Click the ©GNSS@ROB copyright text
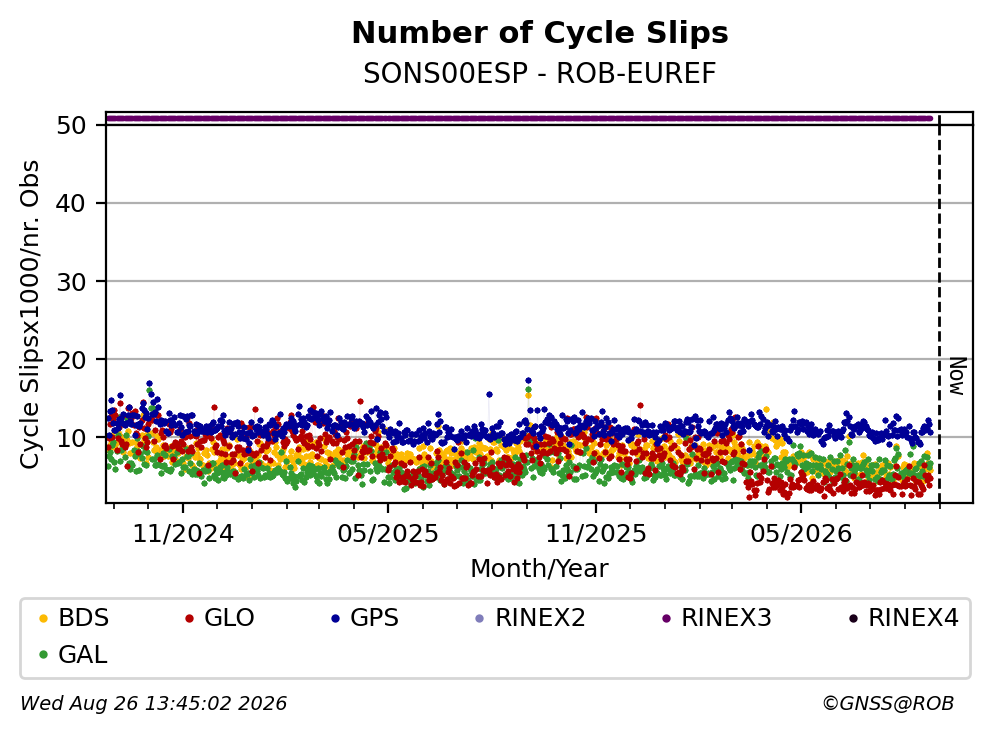 (x=888, y=704)
